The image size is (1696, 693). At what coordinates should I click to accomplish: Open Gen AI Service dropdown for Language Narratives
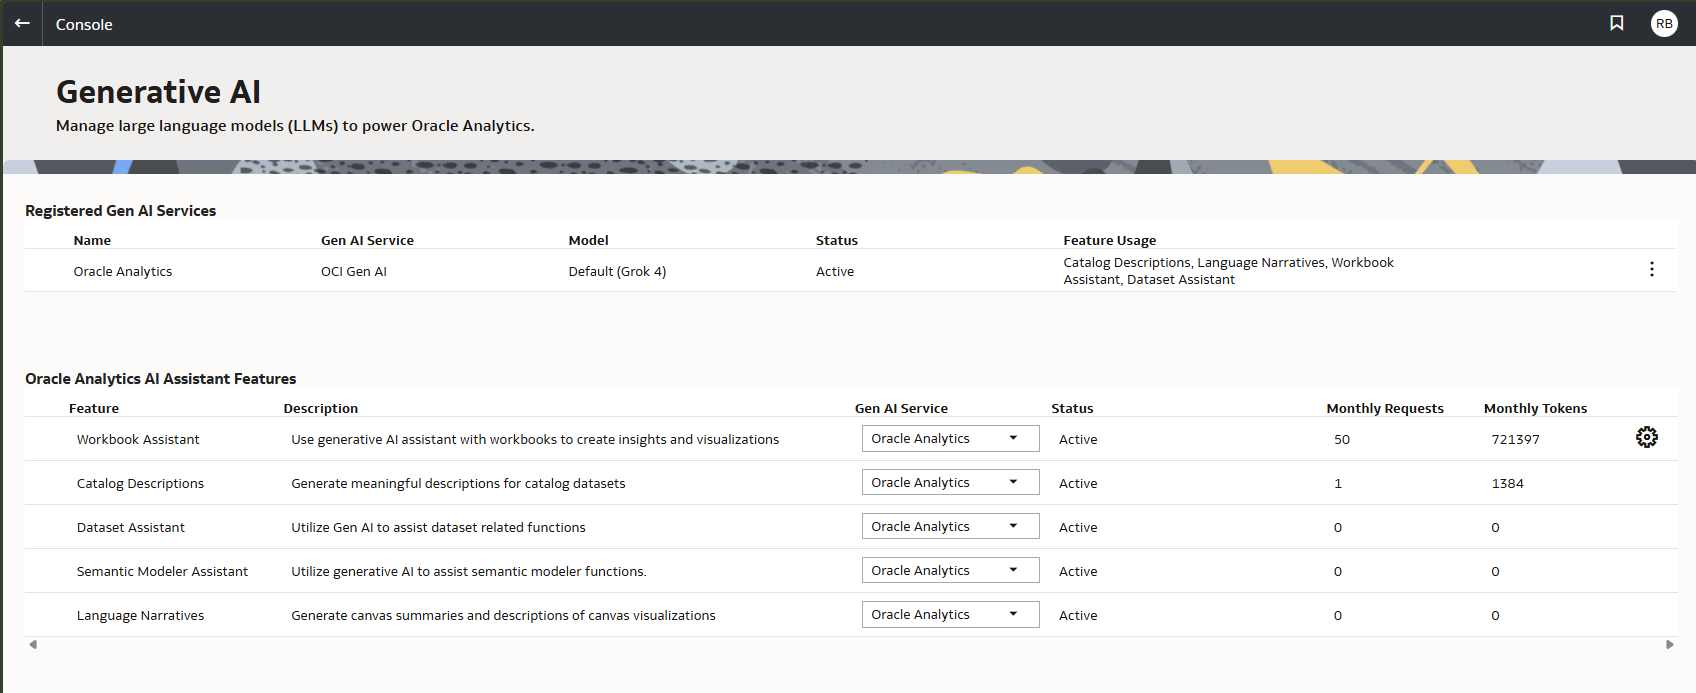click(x=951, y=615)
